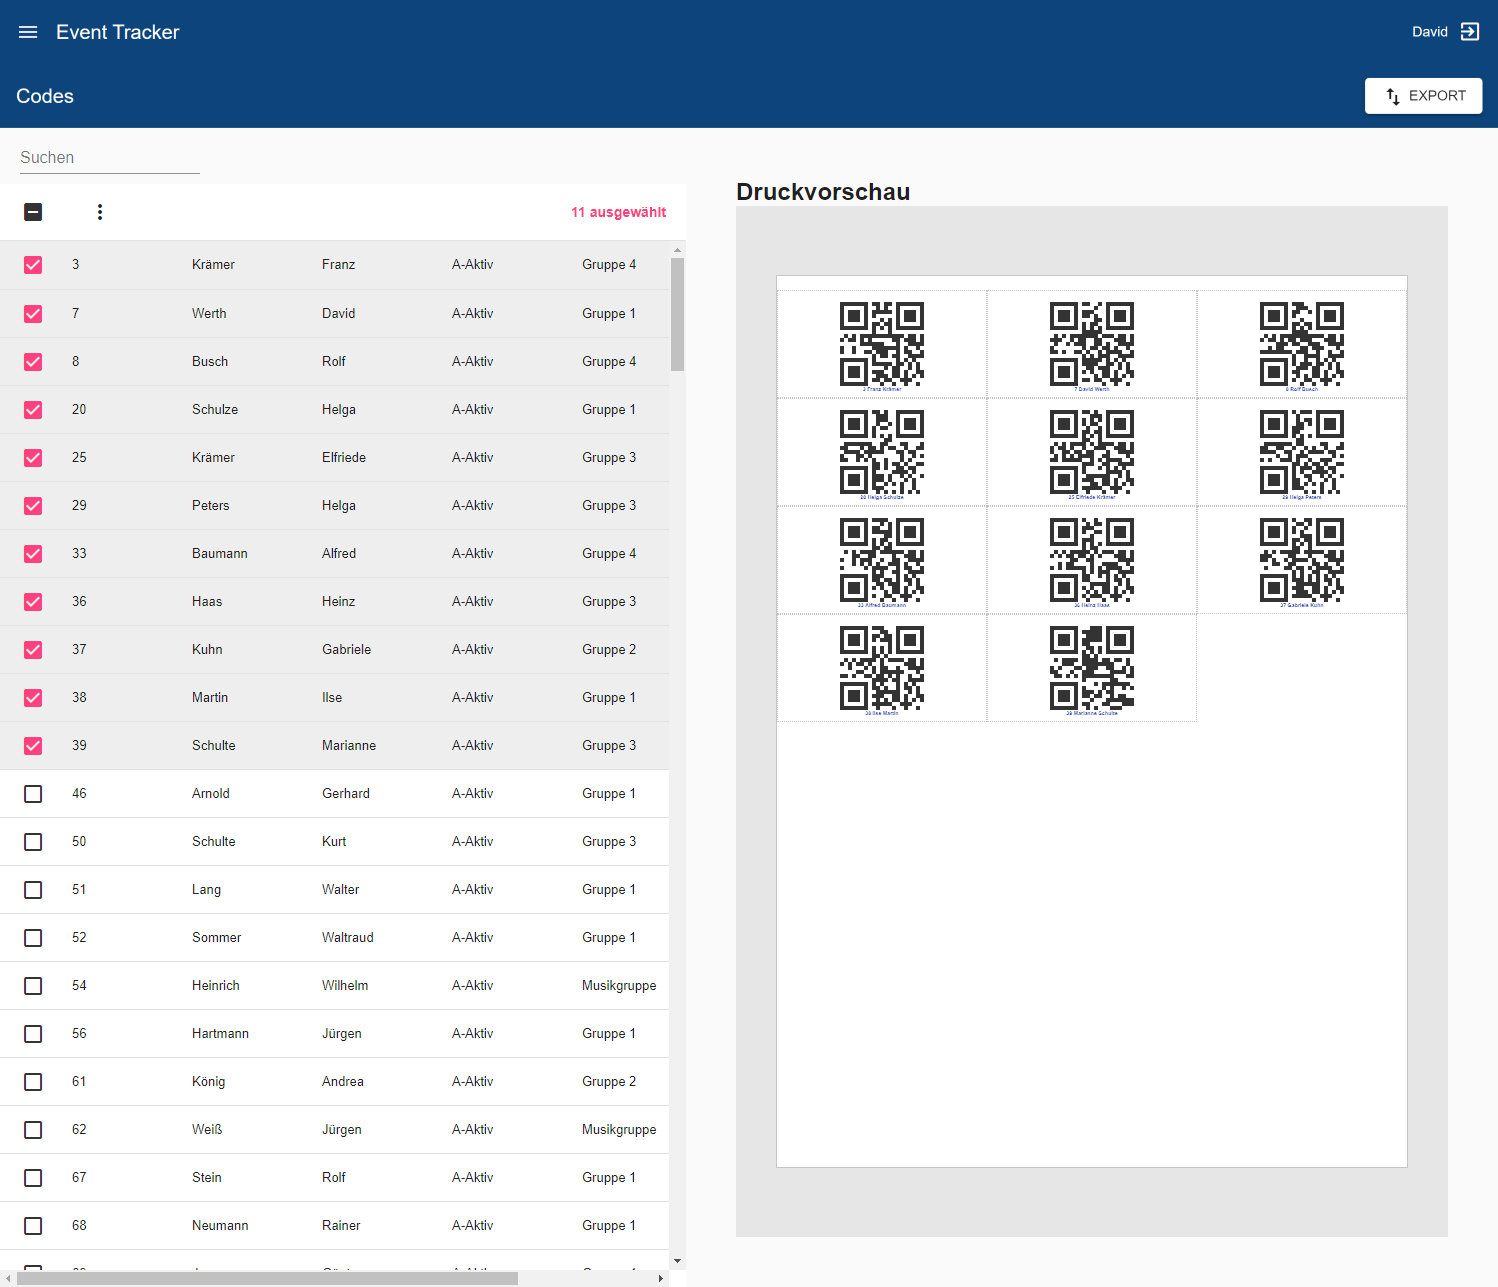
Task: Click surname "Hartmann" in row 56
Action: coord(220,1034)
